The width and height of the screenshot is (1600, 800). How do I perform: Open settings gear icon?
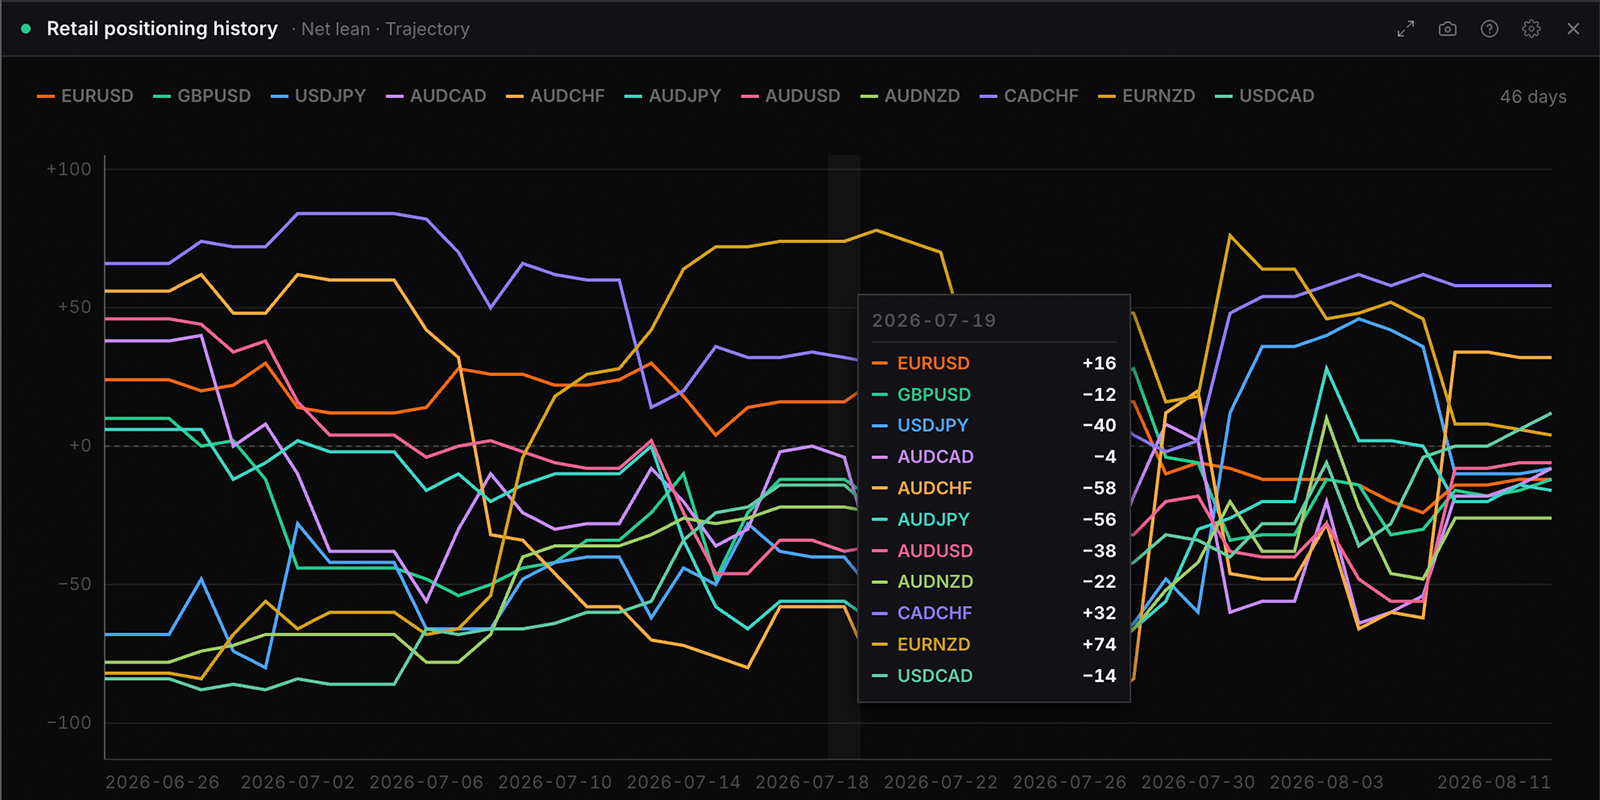tap(1531, 29)
